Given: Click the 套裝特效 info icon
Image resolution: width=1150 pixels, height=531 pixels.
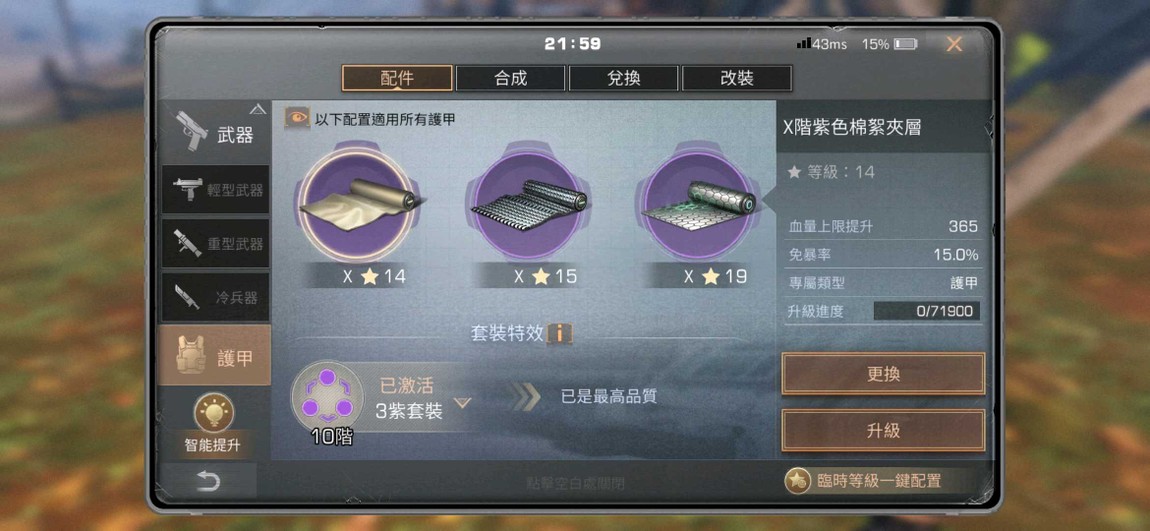Looking at the screenshot, I should (x=560, y=334).
